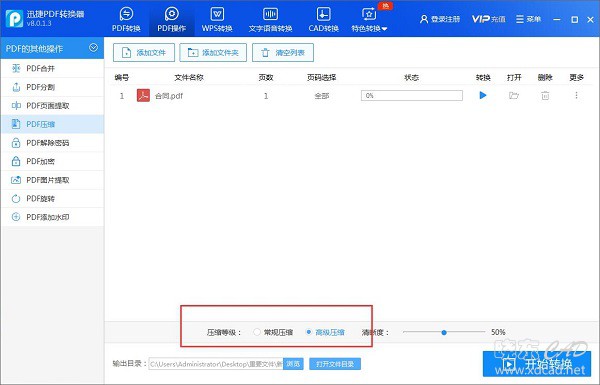Select PDF旋转 in sidebar
This screenshot has height=385, width=600.
click(52, 199)
